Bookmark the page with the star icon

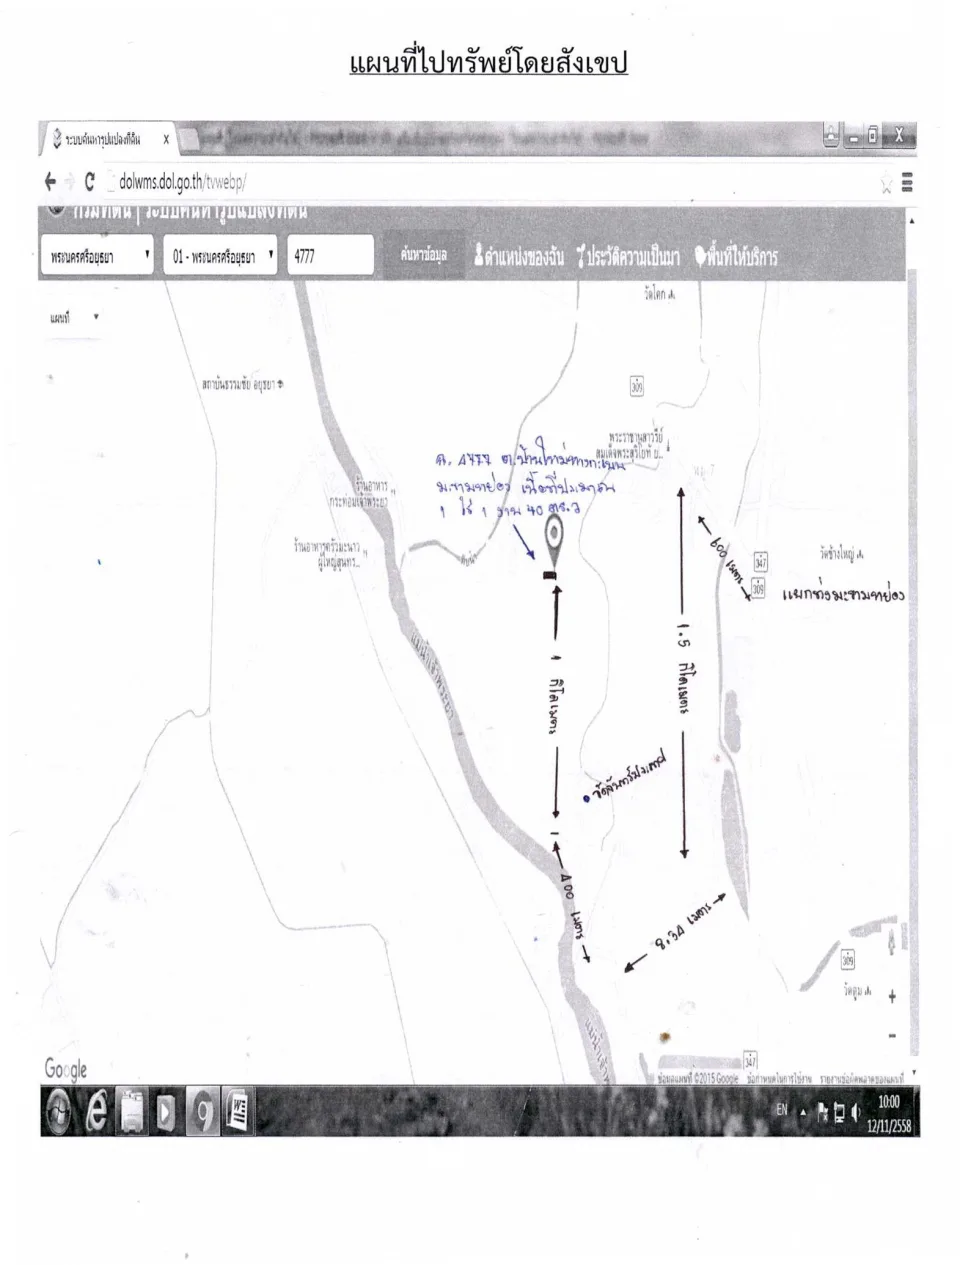tap(886, 183)
